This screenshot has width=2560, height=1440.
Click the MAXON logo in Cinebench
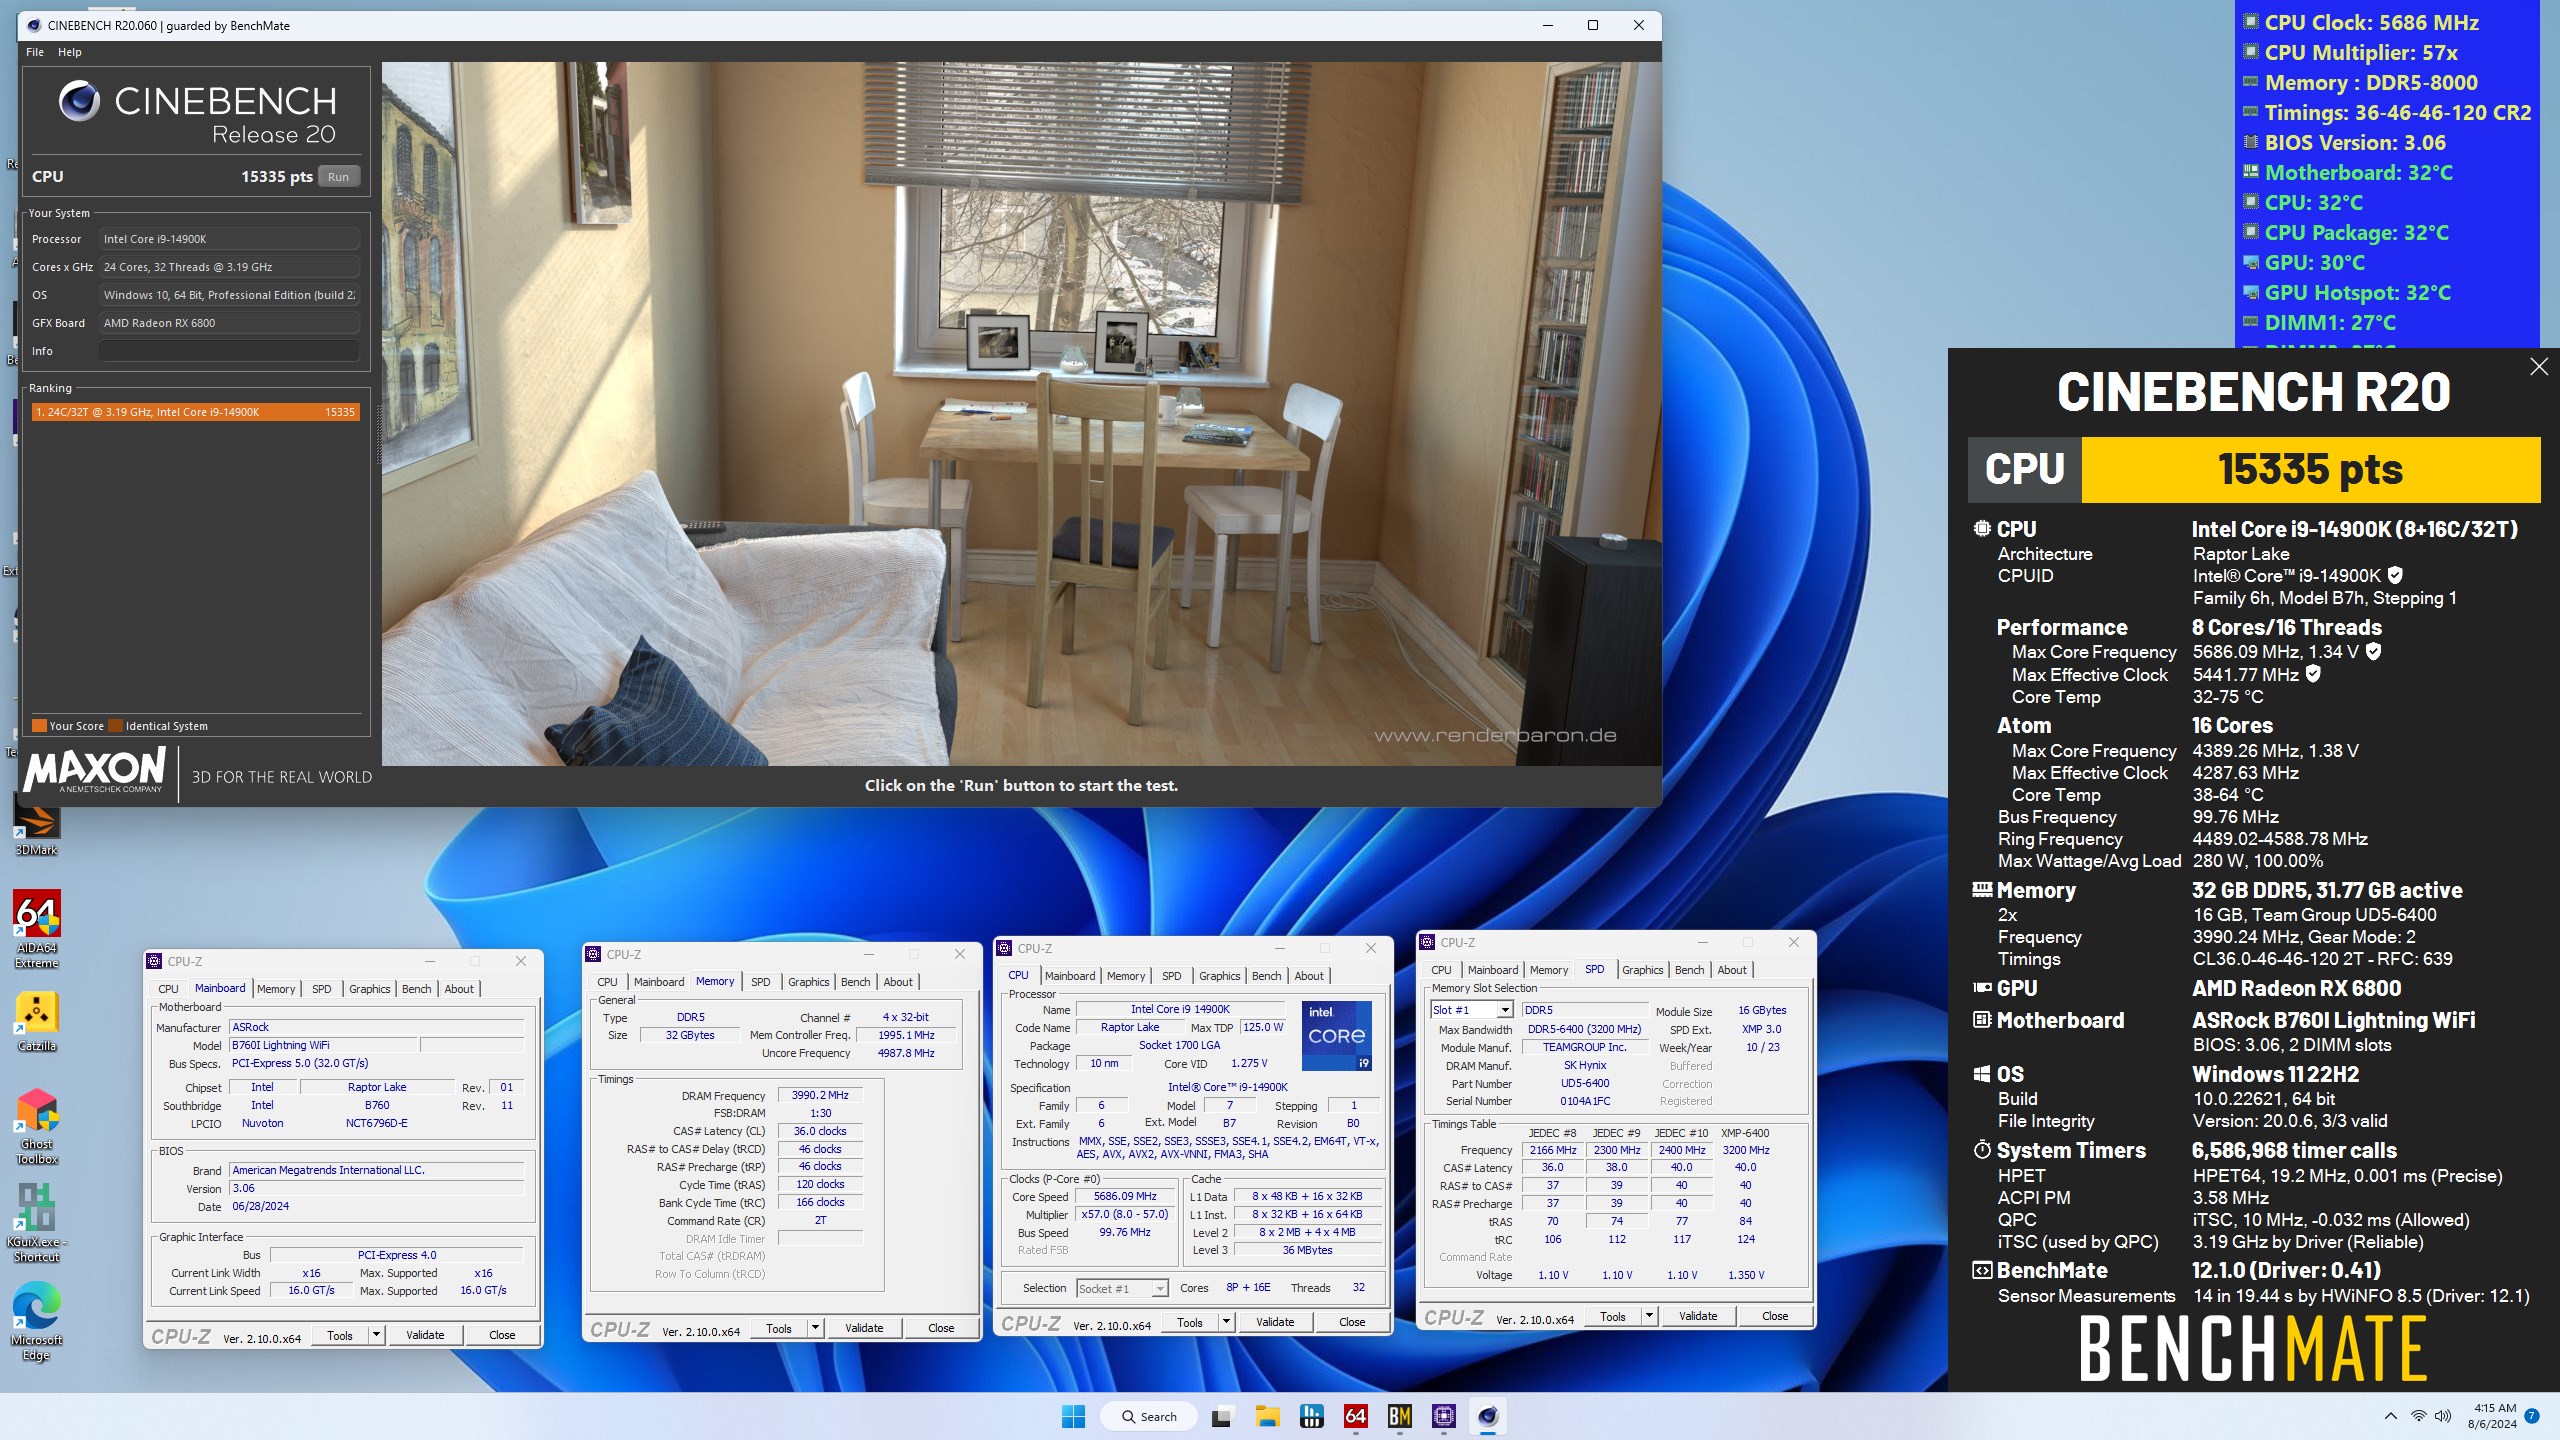pyautogui.click(x=95, y=770)
